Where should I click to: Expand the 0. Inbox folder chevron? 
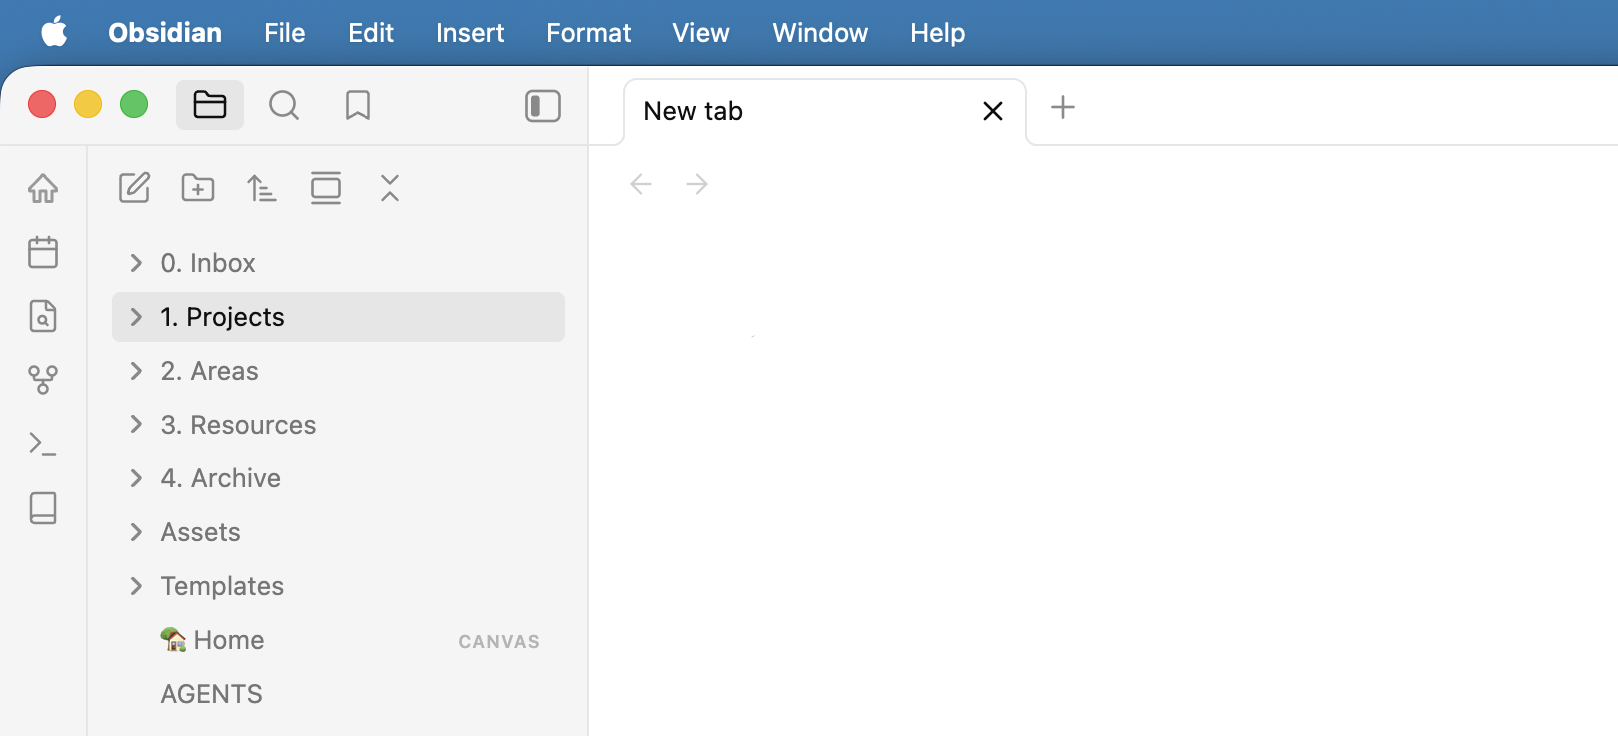click(136, 263)
